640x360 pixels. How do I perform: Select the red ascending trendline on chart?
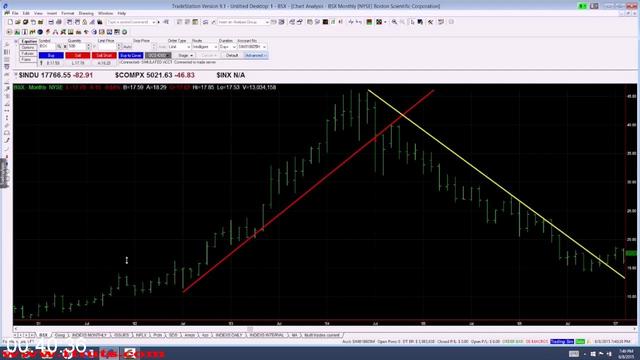[308, 191]
